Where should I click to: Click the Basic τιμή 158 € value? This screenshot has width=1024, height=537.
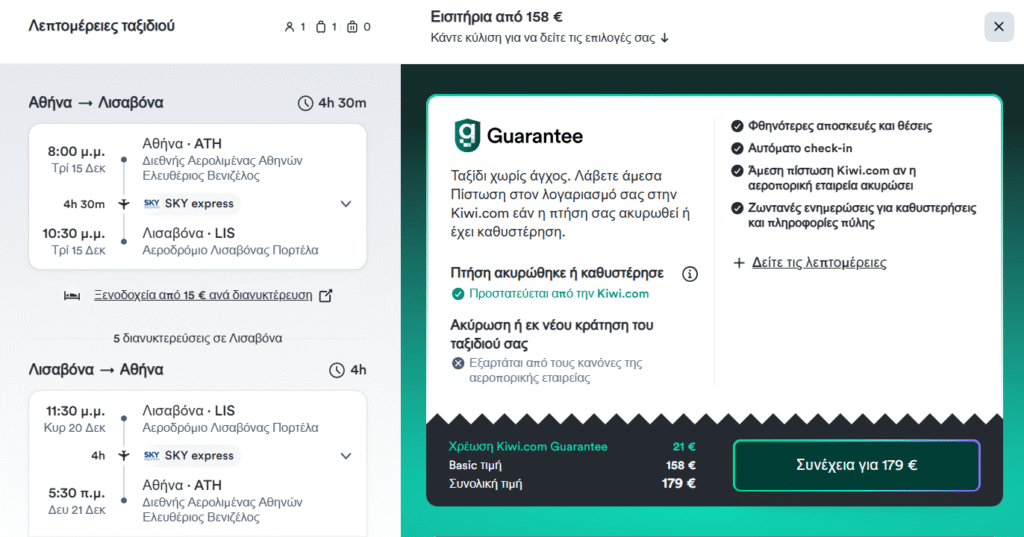(680, 465)
